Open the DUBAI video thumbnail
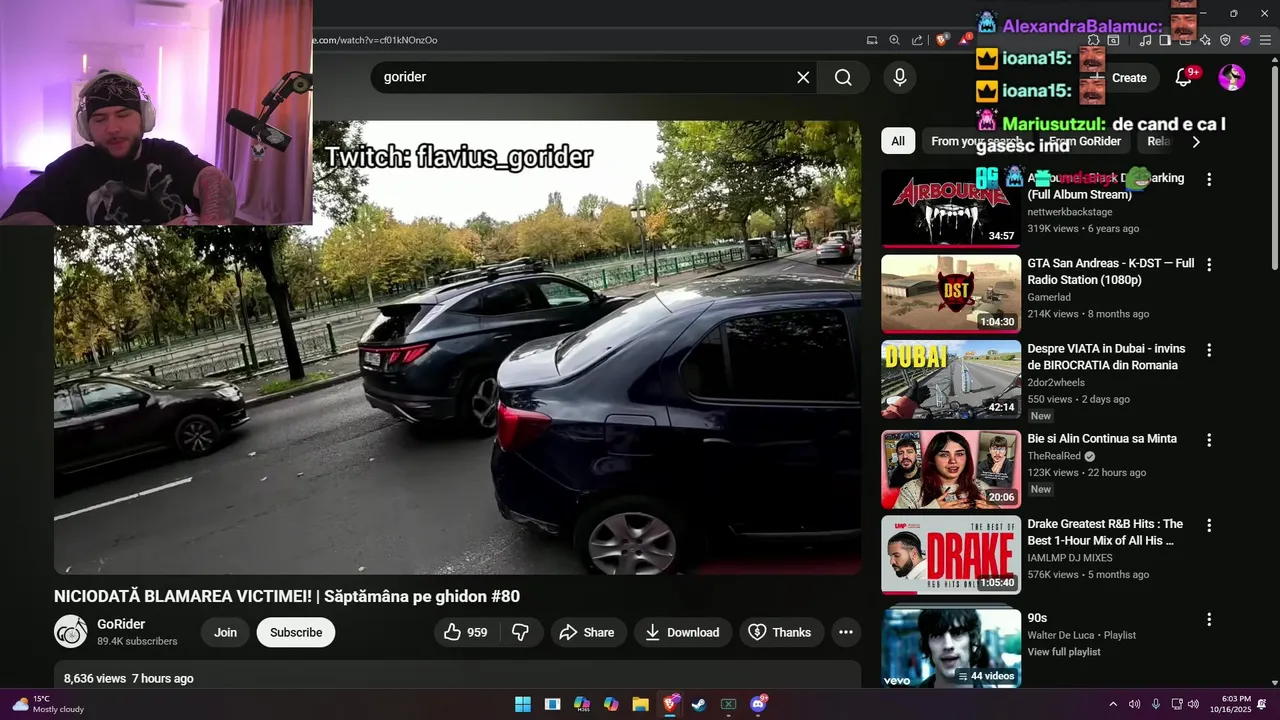Screen dimensions: 1280x720 (951, 379)
